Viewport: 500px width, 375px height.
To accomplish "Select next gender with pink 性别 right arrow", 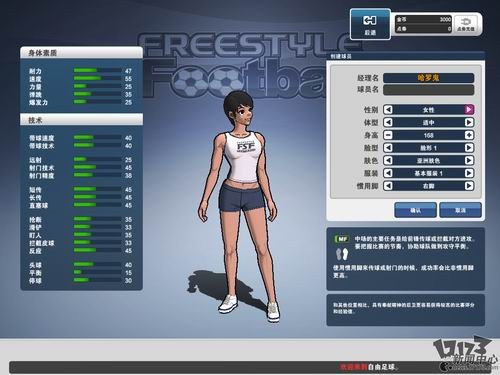I will click(x=469, y=110).
